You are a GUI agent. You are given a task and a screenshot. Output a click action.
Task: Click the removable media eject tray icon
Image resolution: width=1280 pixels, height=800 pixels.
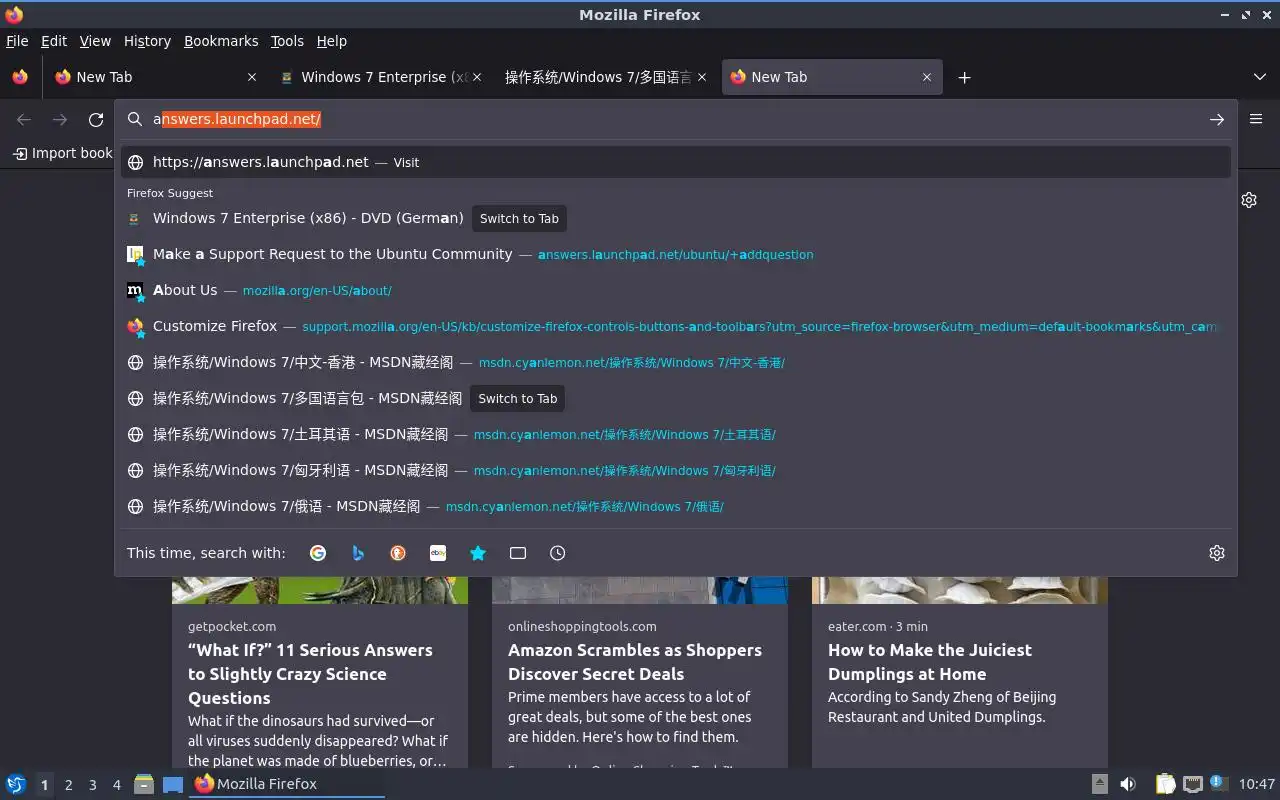[x=1099, y=784]
